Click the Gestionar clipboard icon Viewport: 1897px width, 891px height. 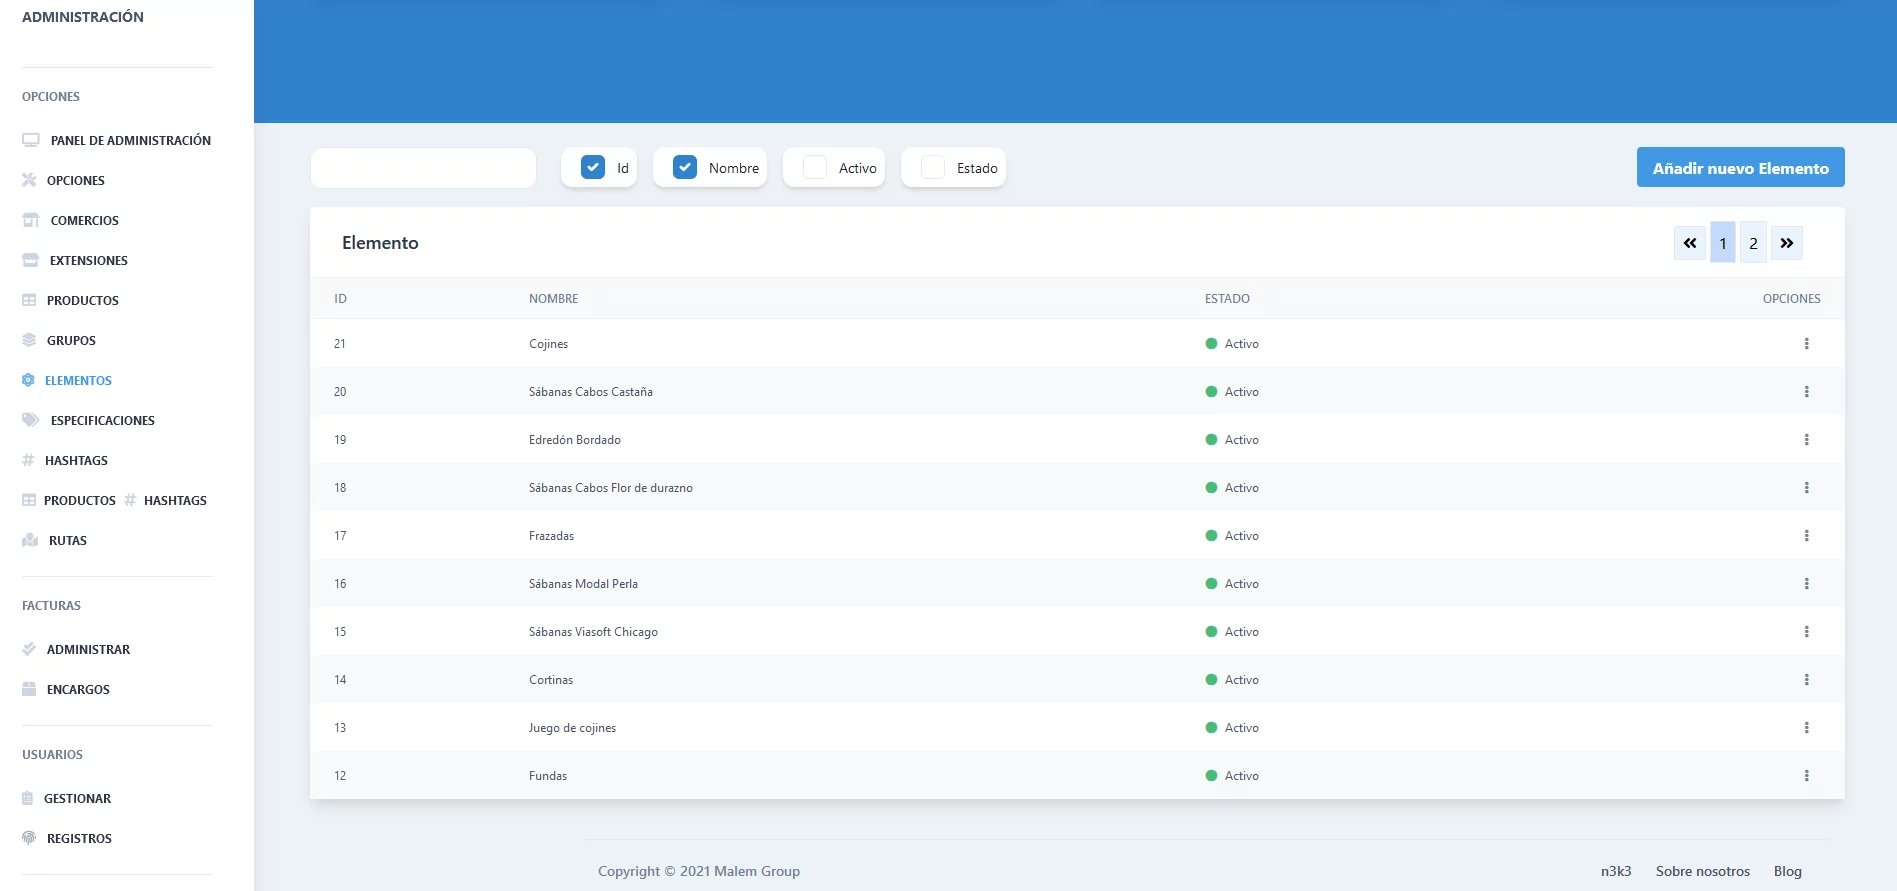pyautogui.click(x=28, y=798)
